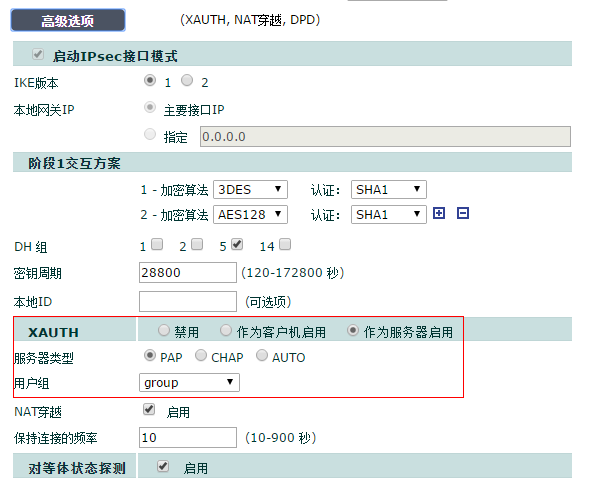The height and width of the screenshot is (480, 597).
Task: Disable NAT穿越 启用 checkbox
Action: (149, 410)
